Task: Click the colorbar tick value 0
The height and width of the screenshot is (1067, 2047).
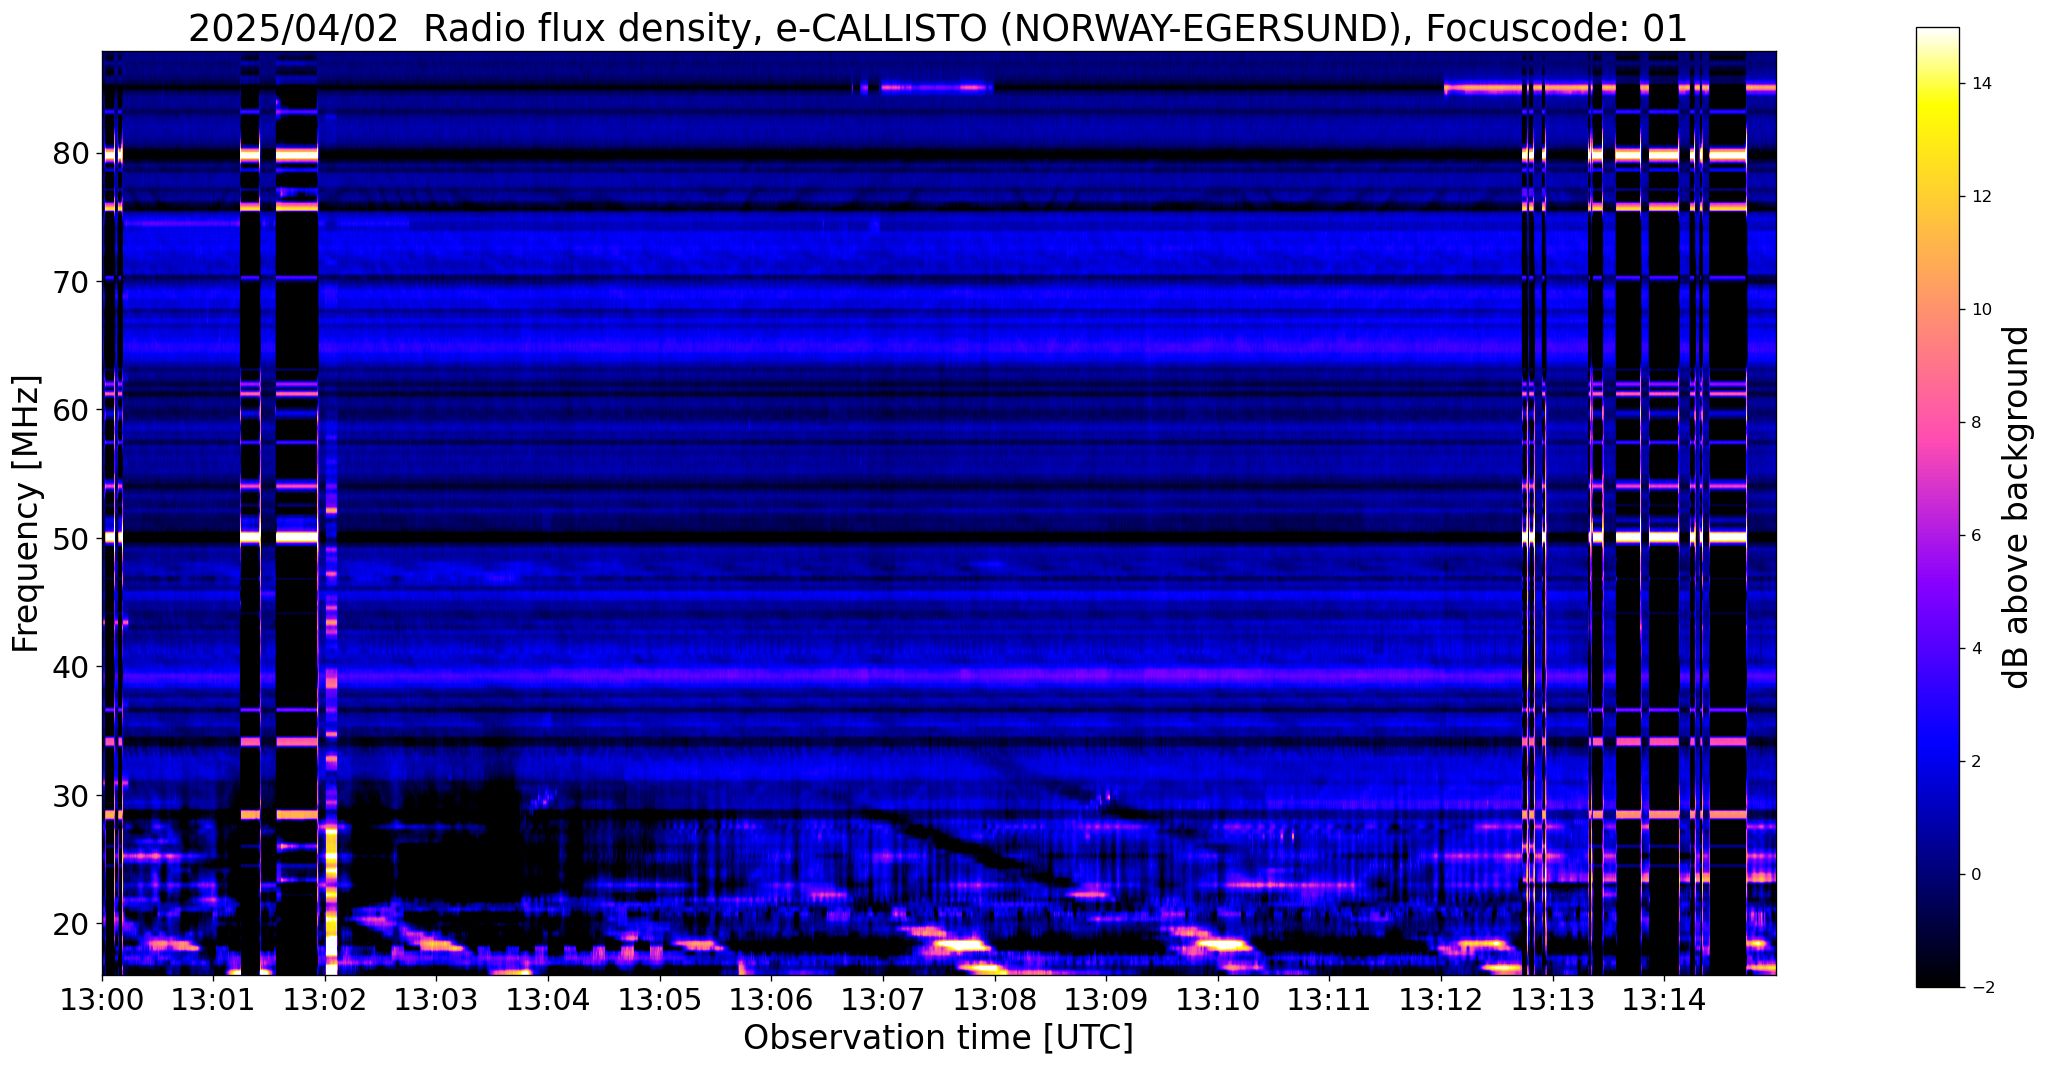Action: [x=1975, y=875]
